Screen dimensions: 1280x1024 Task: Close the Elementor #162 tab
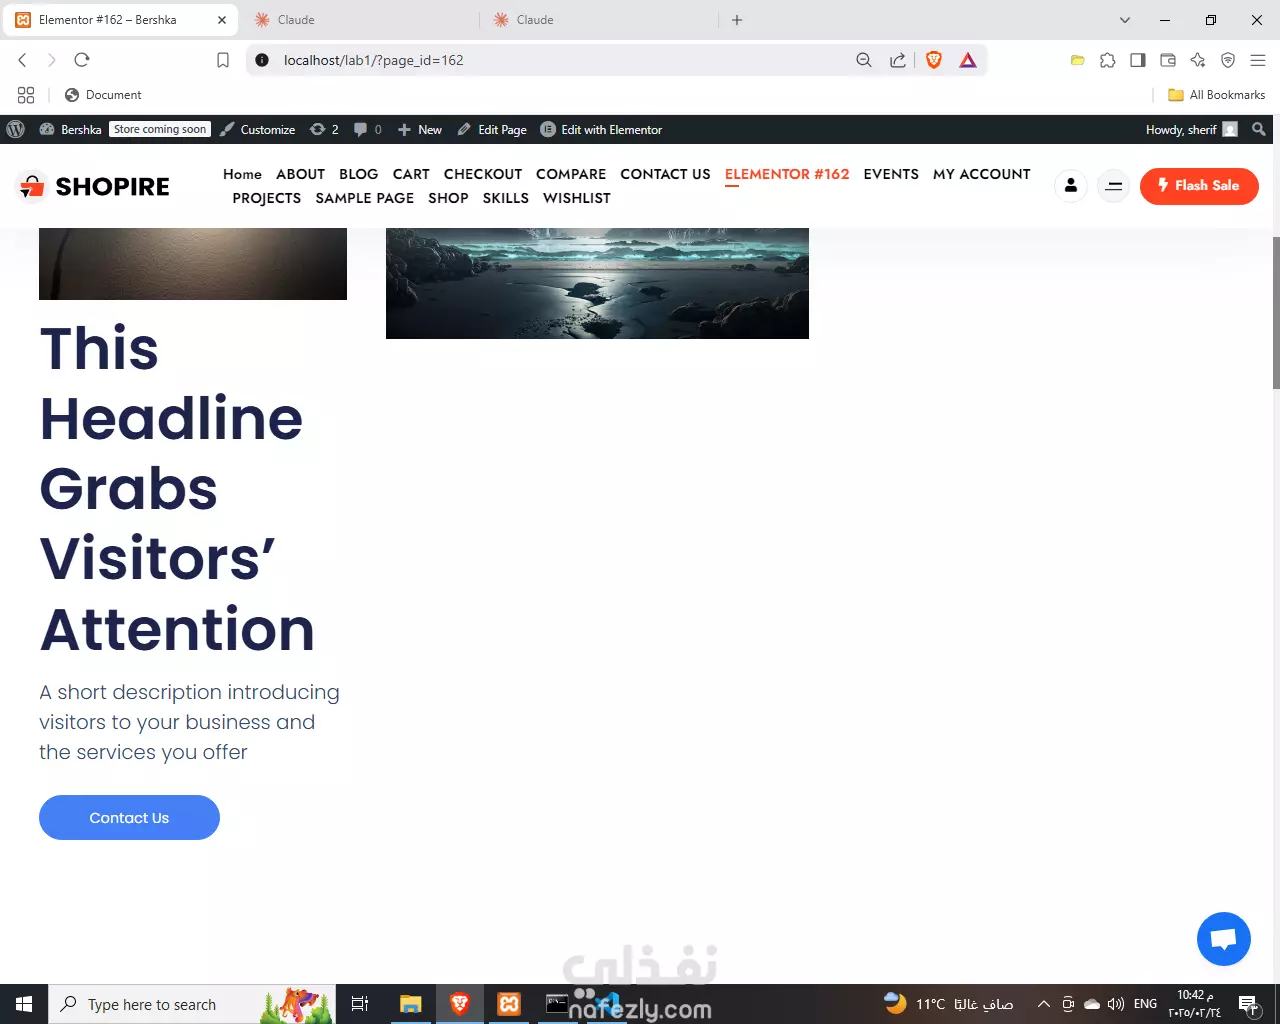[222, 20]
